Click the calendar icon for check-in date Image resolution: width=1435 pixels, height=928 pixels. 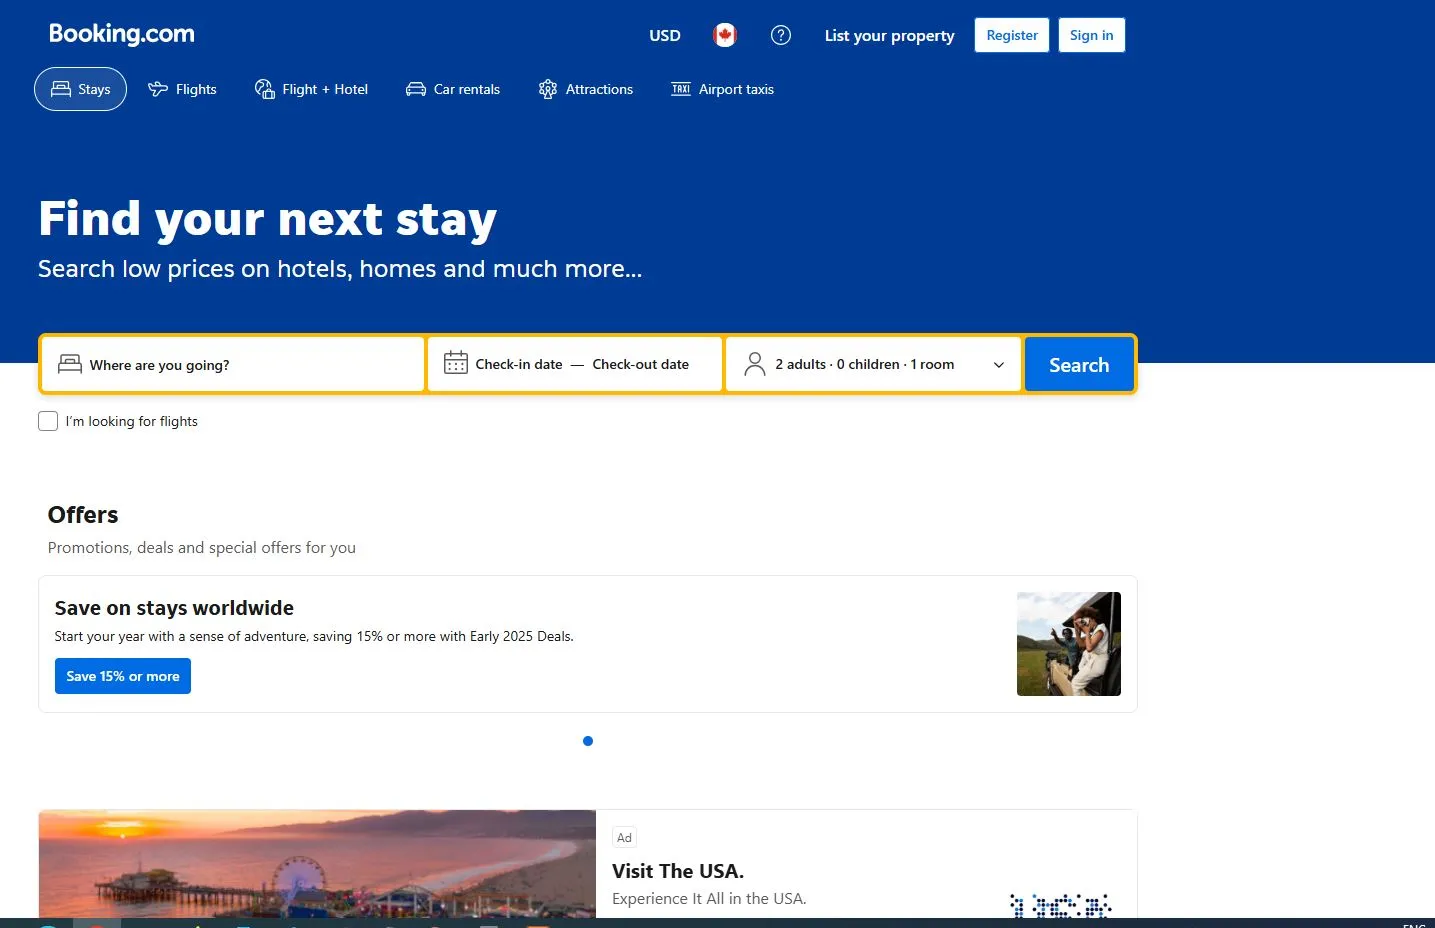pos(456,363)
